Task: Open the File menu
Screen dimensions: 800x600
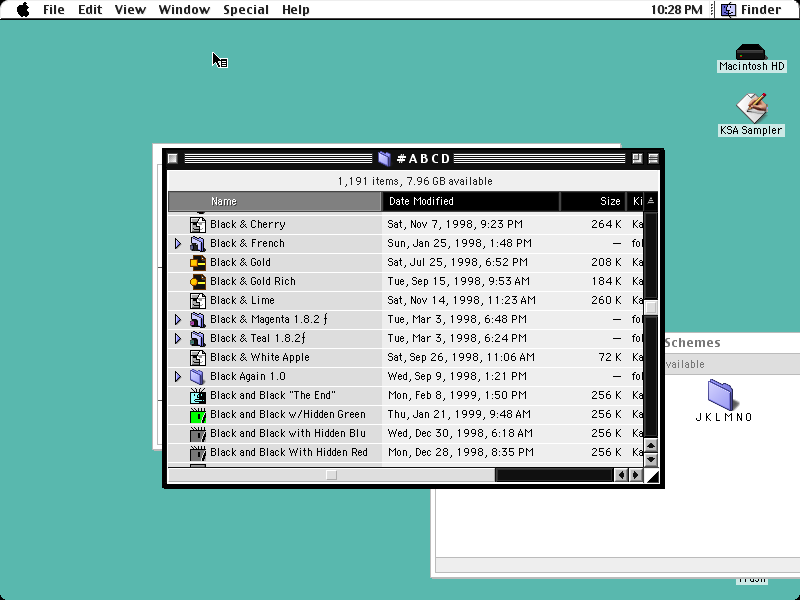Action: coord(54,10)
